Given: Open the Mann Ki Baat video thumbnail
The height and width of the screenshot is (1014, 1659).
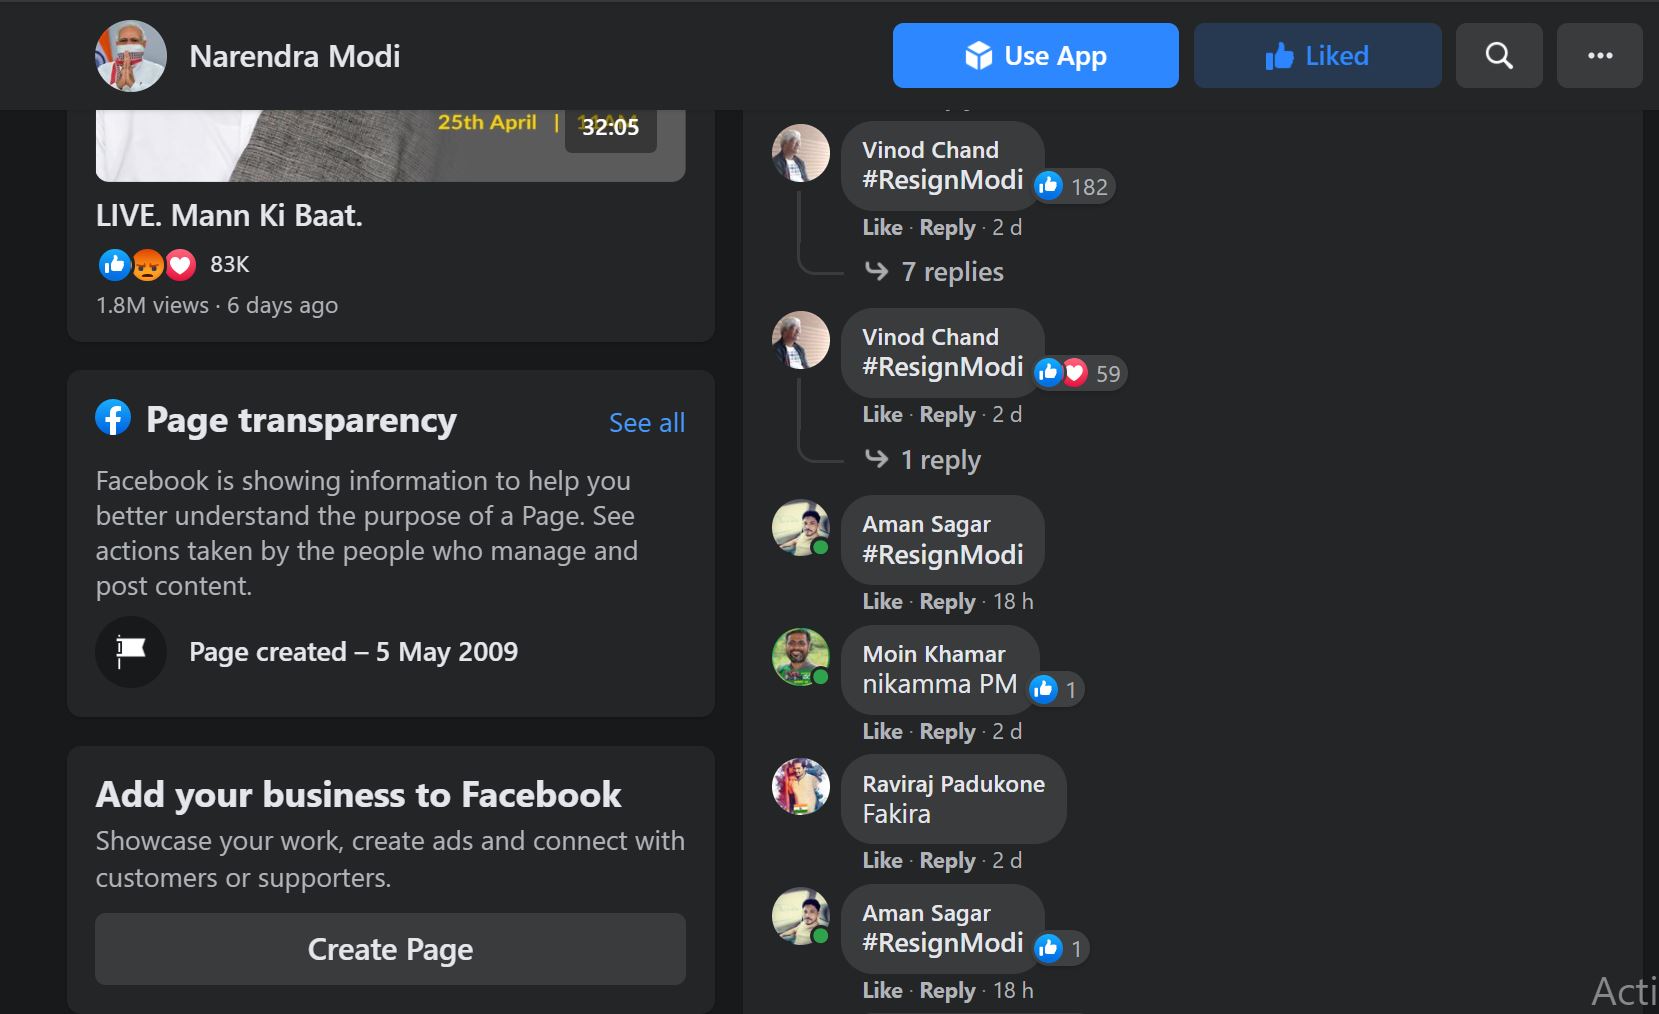Looking at the screenshot, I should 390,145.
